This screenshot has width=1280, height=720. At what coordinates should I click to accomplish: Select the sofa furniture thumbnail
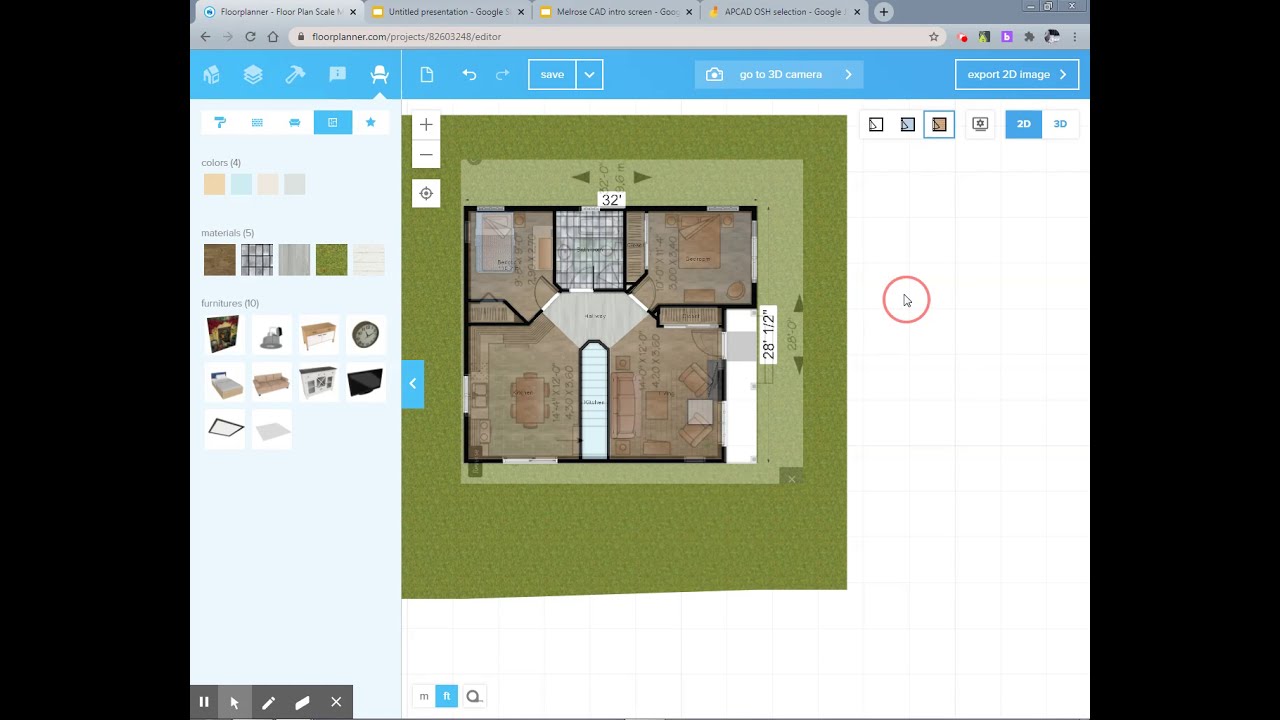pyautogui.click(x=271, y=383)
